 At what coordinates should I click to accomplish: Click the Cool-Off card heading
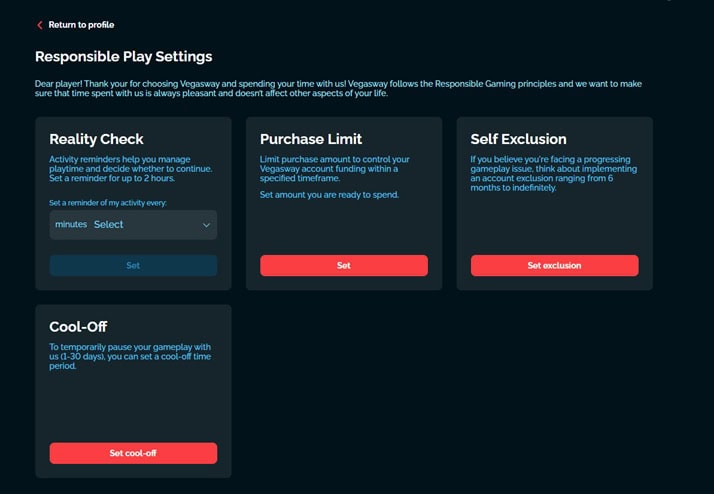click(x=78, y=327)
